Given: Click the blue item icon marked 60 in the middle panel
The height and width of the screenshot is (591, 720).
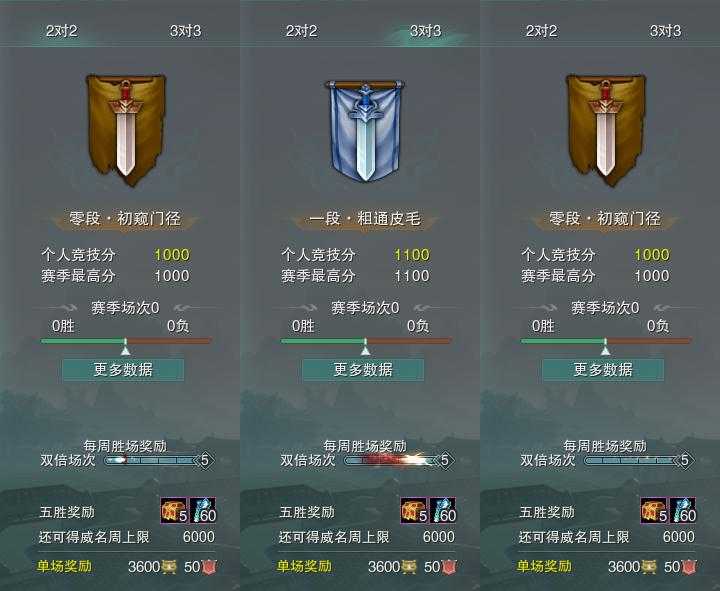Looking at the screenshot, I should coord(443,511).
